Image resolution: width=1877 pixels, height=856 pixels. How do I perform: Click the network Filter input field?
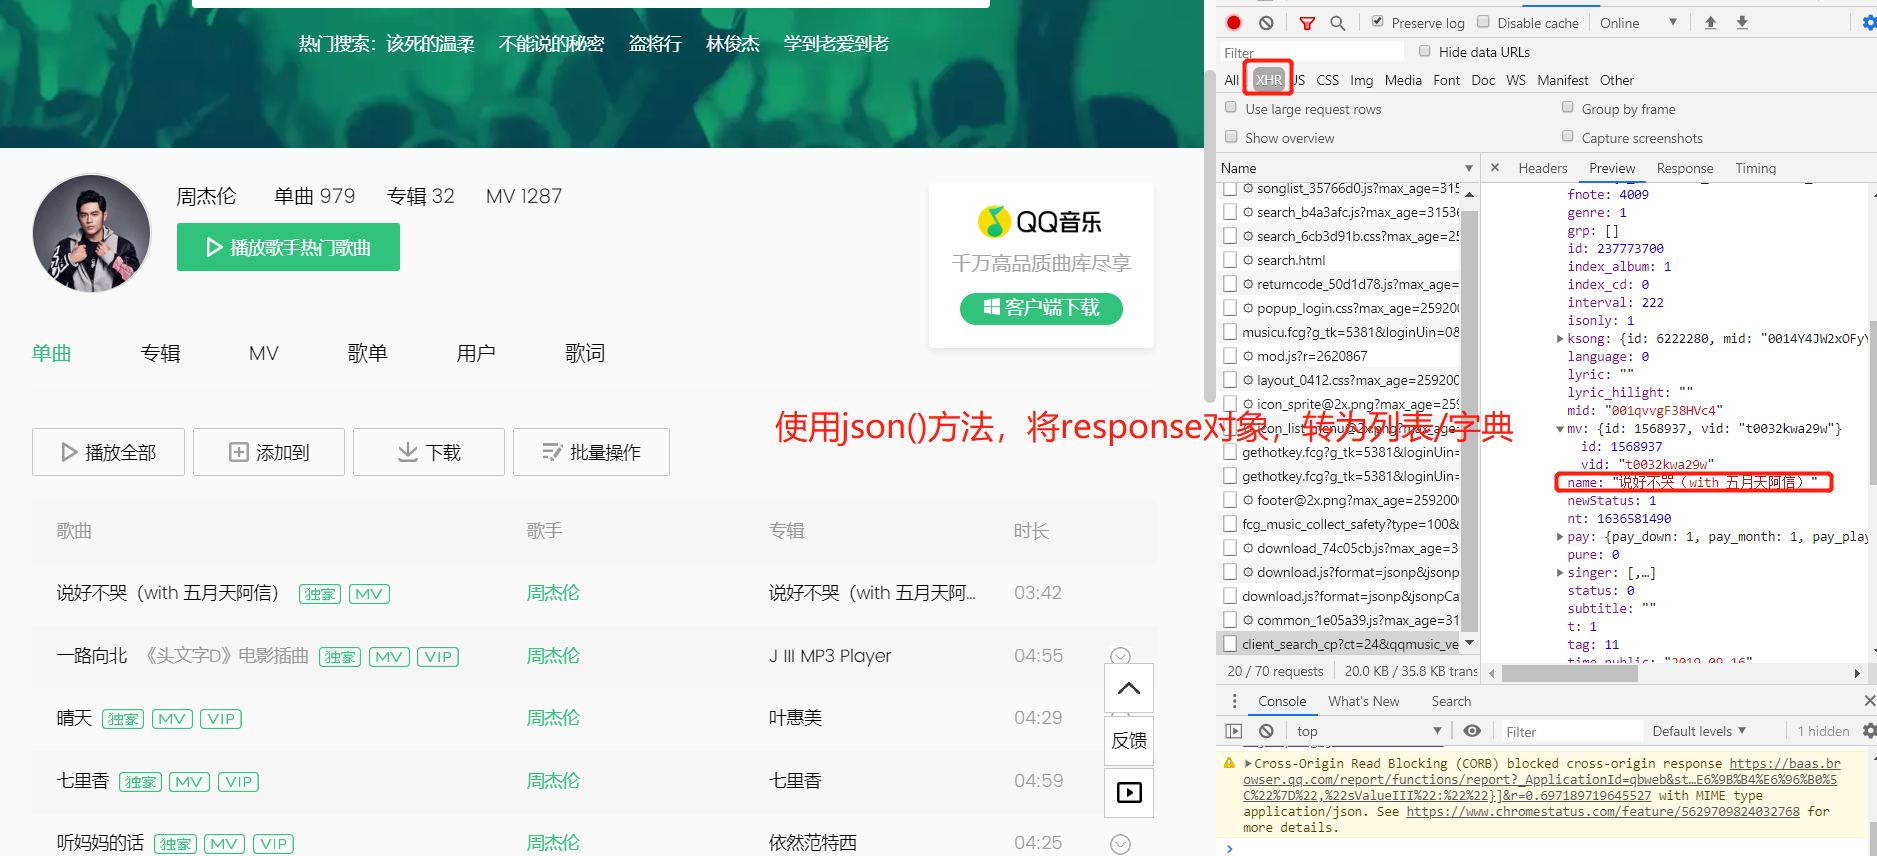click(x=1312, y=52)
